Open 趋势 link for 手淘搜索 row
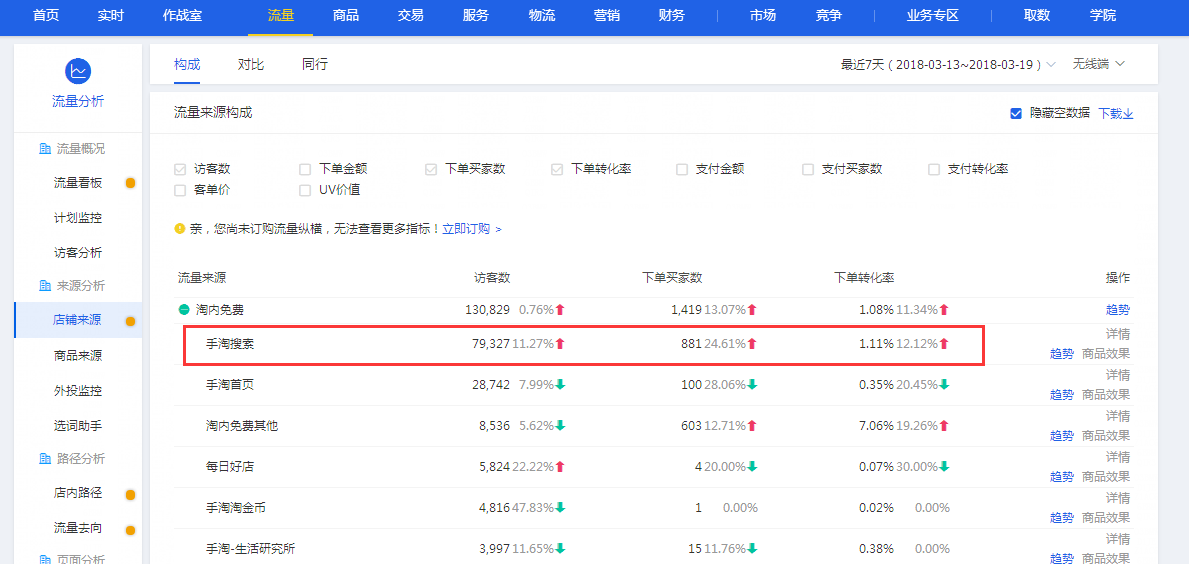The image size is (1189, 564). (1062, 353)
